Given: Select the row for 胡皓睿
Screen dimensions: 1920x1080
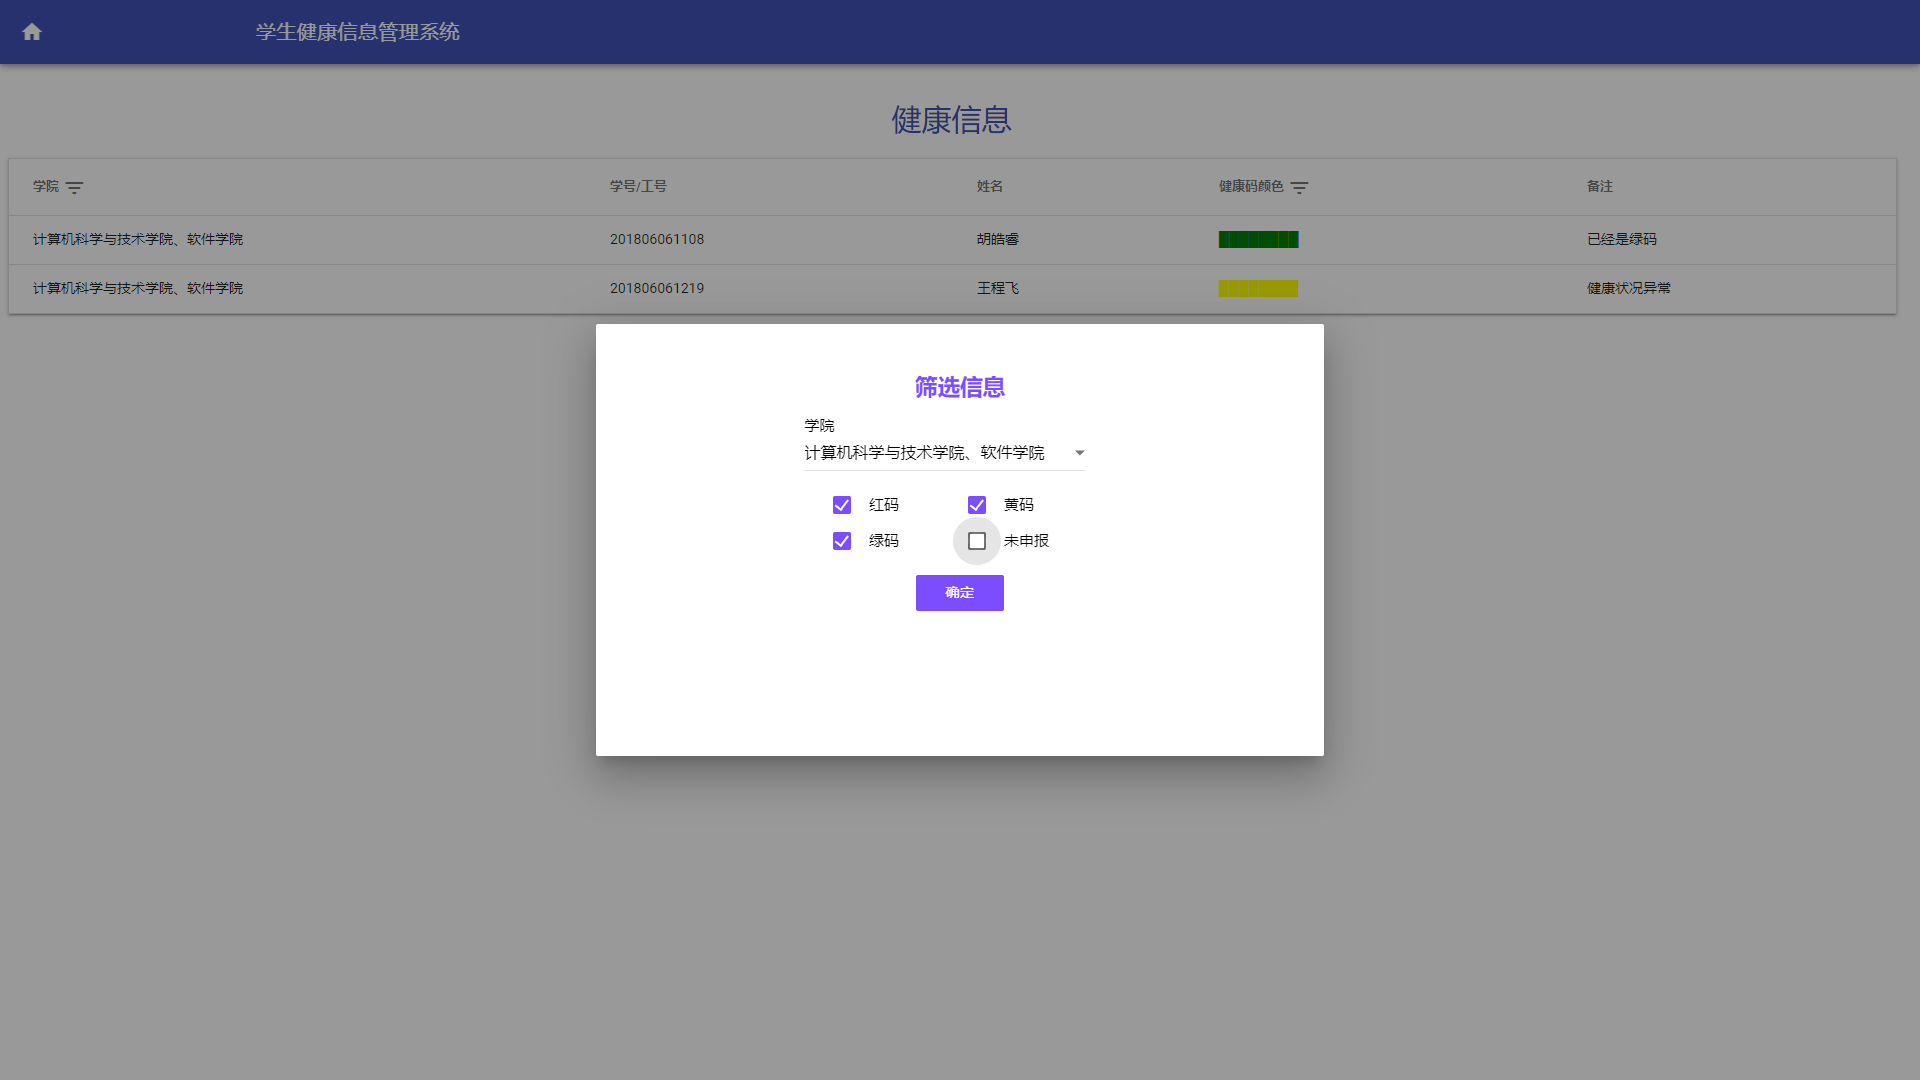Looking at the screenshot, I should 997,240.
